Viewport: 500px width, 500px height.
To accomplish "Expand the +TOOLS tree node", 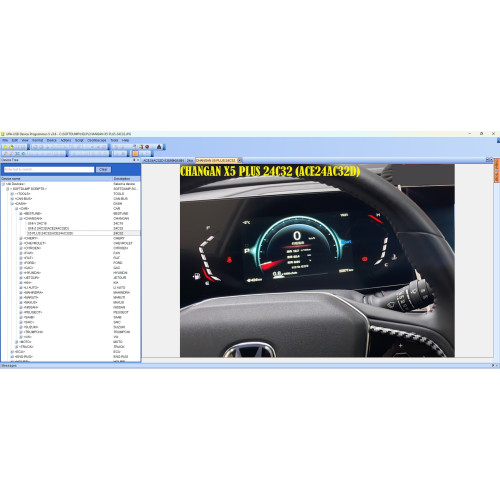I will [x=12, y=194].
